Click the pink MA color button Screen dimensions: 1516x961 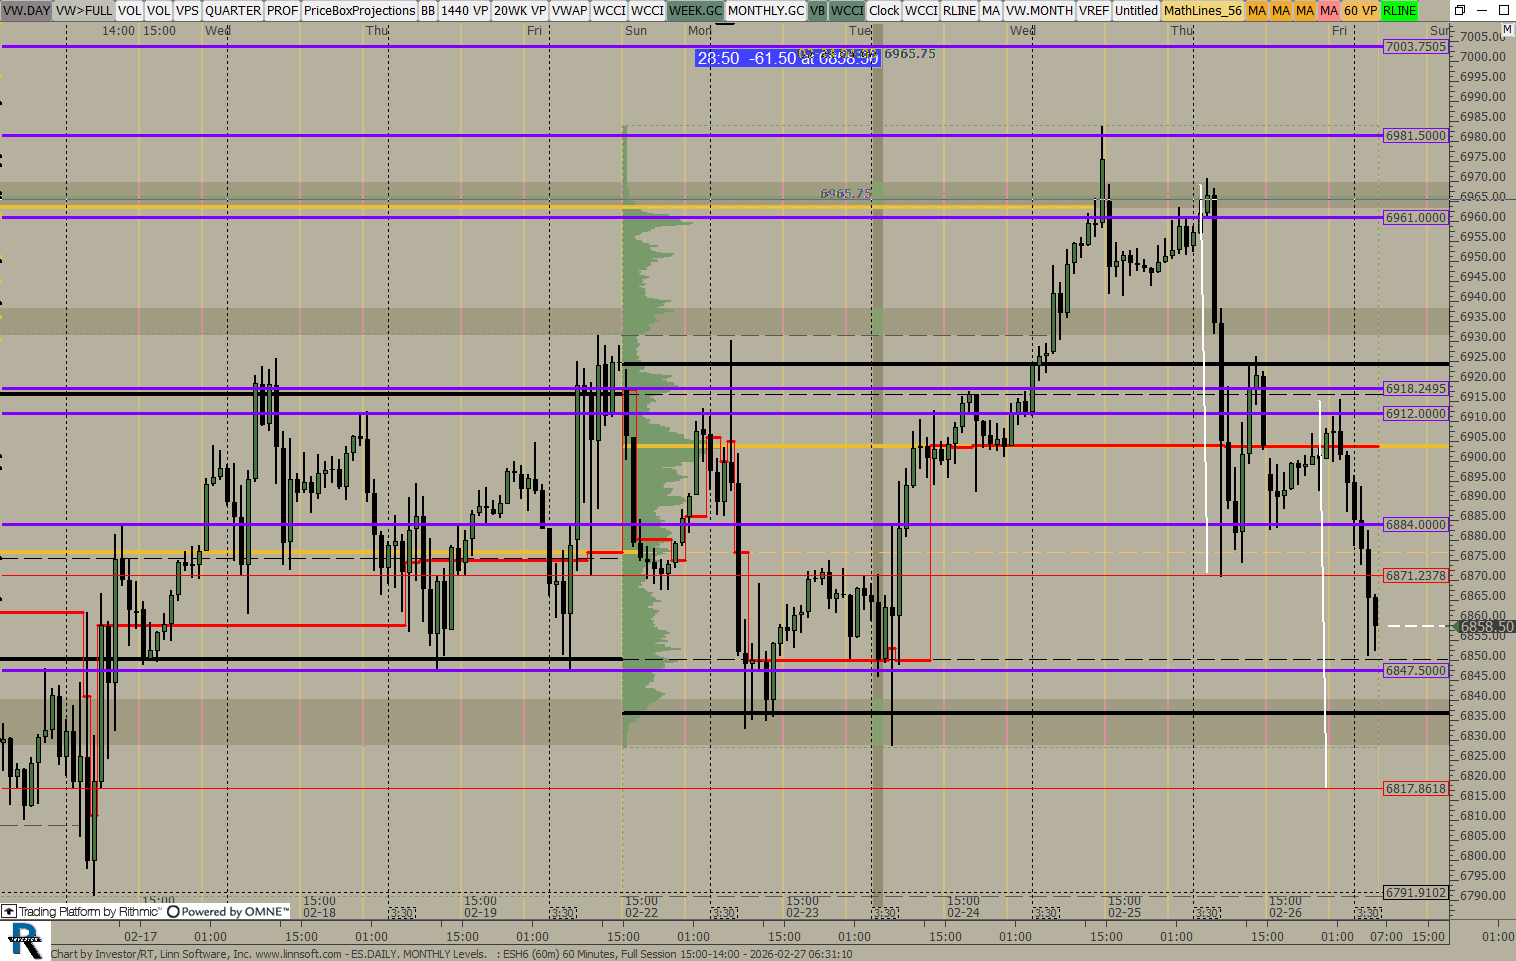1328,10
